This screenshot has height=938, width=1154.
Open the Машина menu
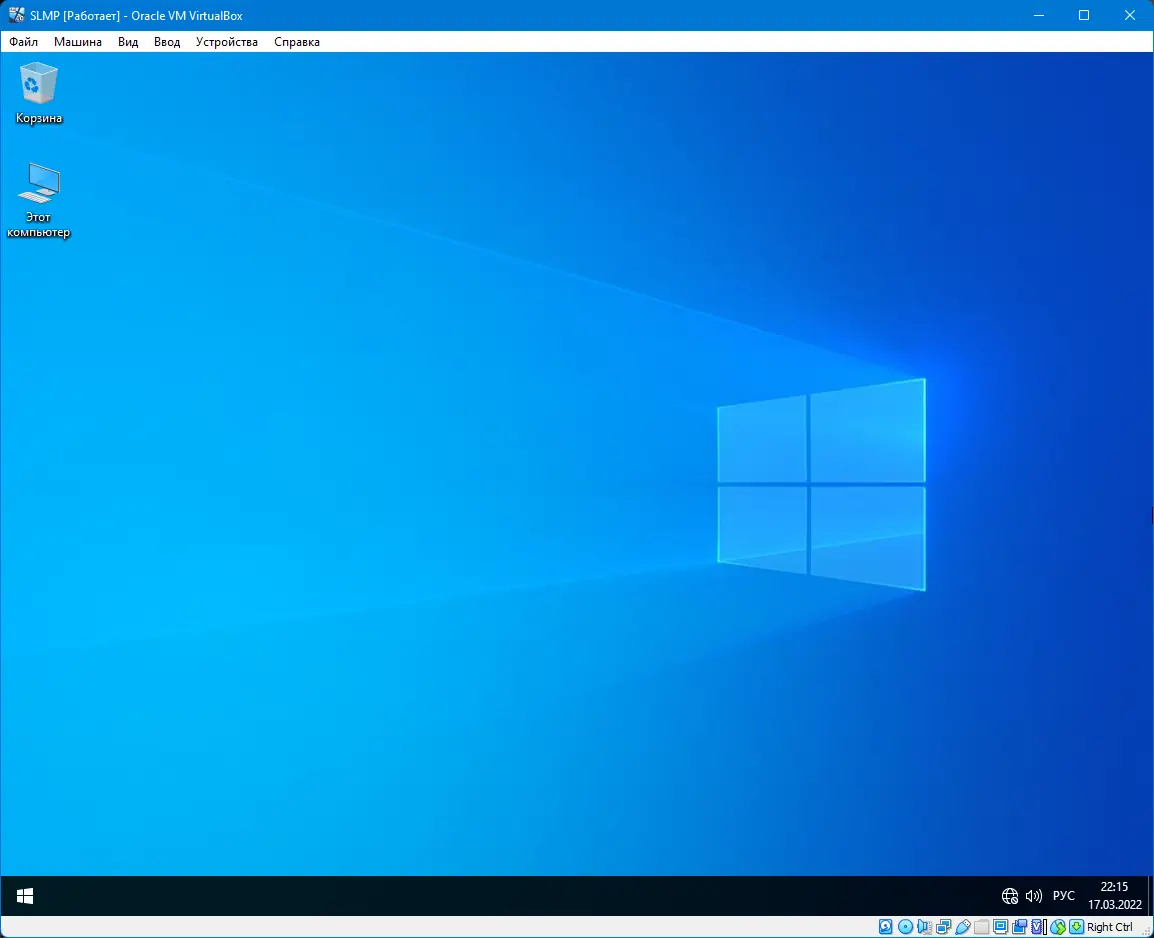pos(77,42)
